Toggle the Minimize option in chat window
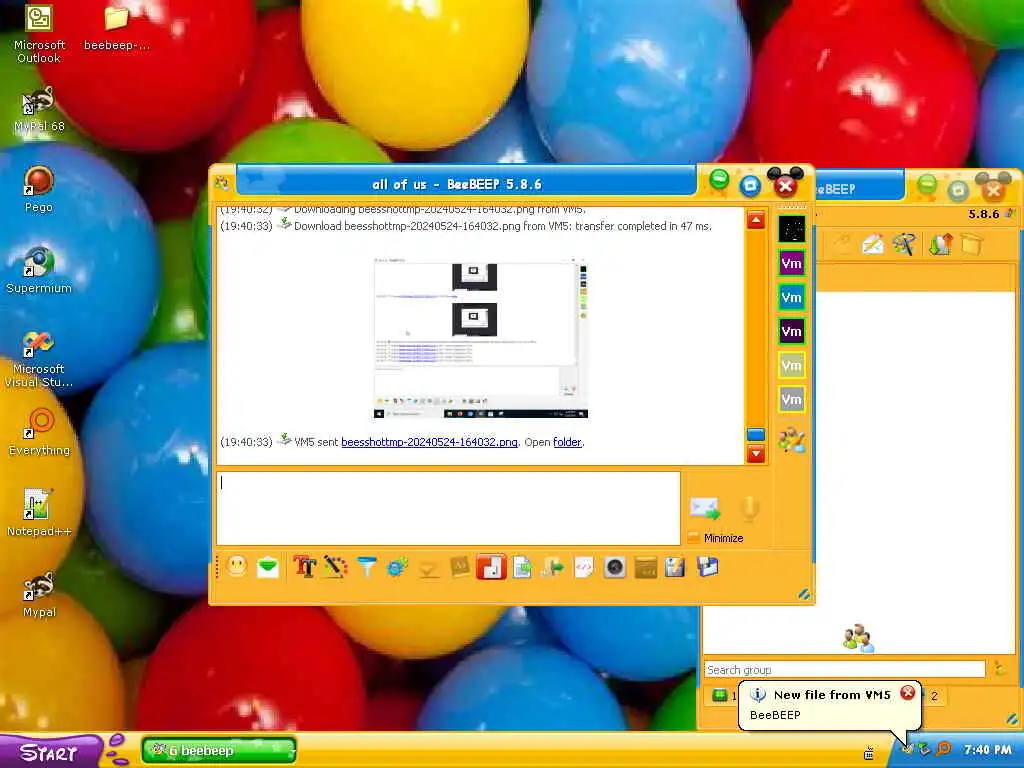1024x768 pixels. 716,538
